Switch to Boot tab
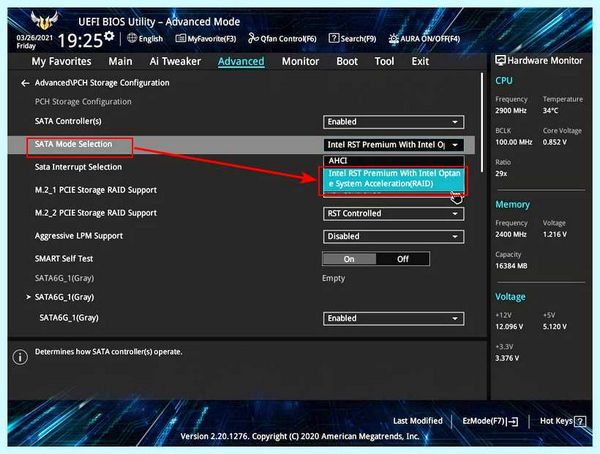Screen dimensions: 600x454 click(347, 61)
